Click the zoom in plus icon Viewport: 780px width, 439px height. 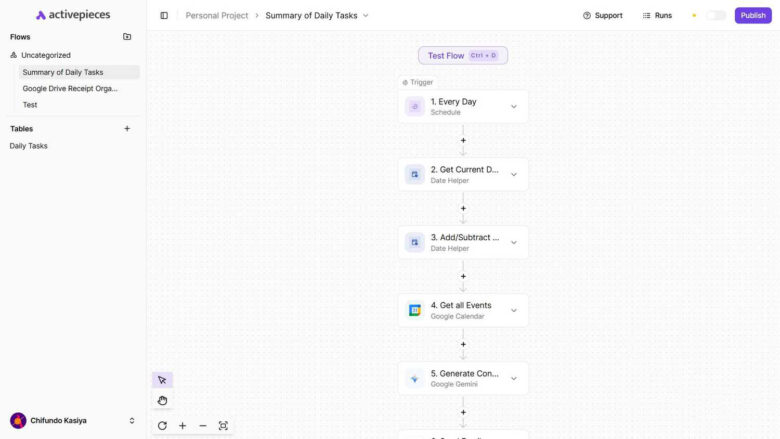point(183,426)
